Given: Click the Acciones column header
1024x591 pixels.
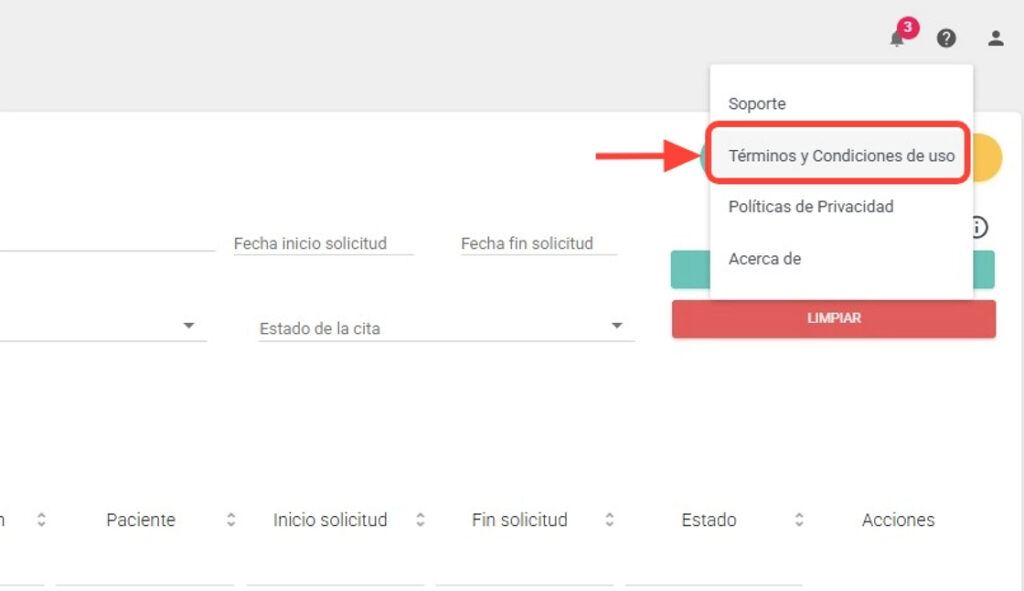Looking at the screenshot, I should point(898,520).
